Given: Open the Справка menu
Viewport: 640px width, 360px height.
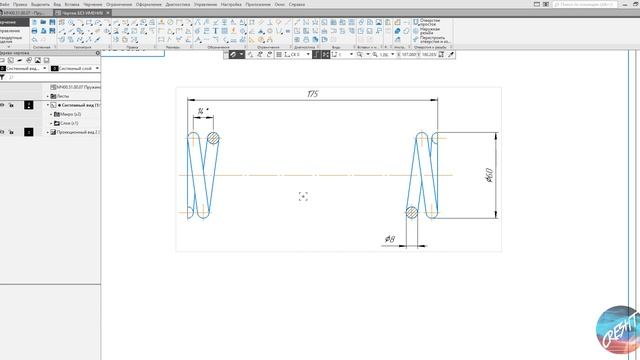Looking at the screenshot, I should point(297,4).
